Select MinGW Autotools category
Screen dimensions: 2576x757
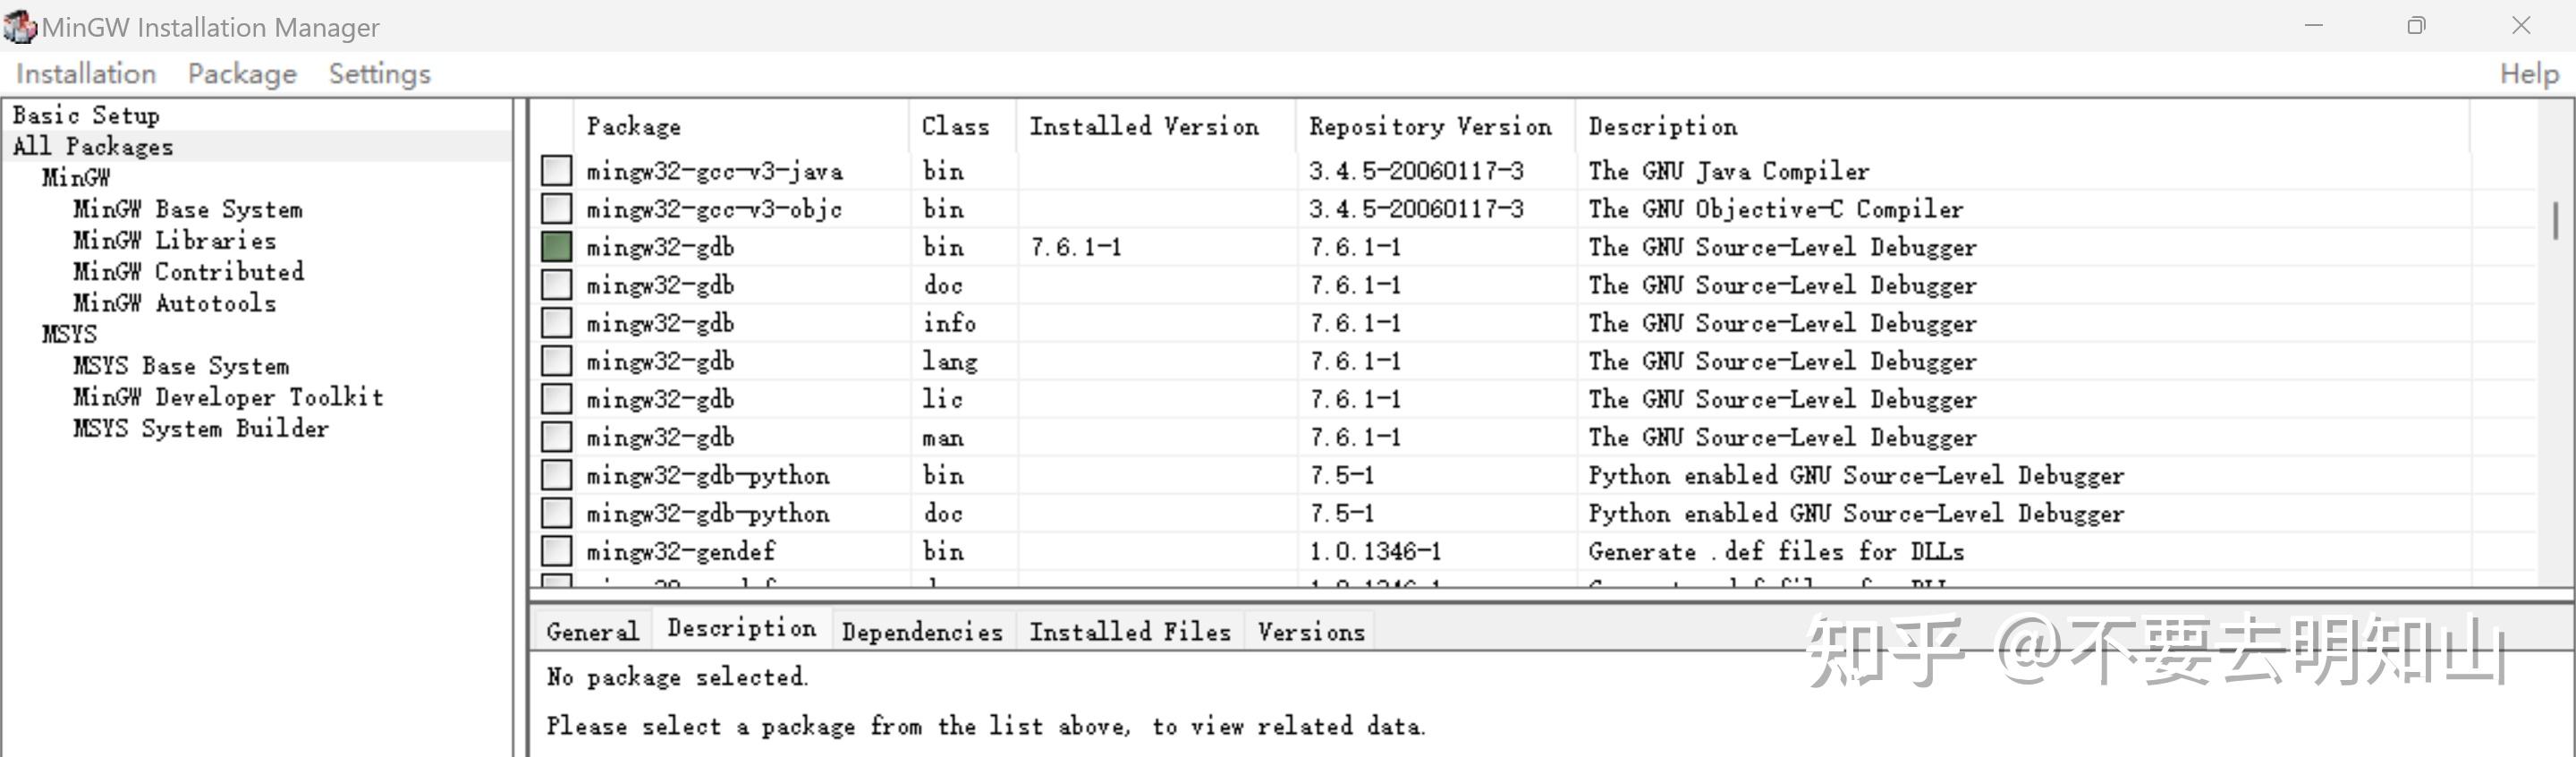(174, 302)
